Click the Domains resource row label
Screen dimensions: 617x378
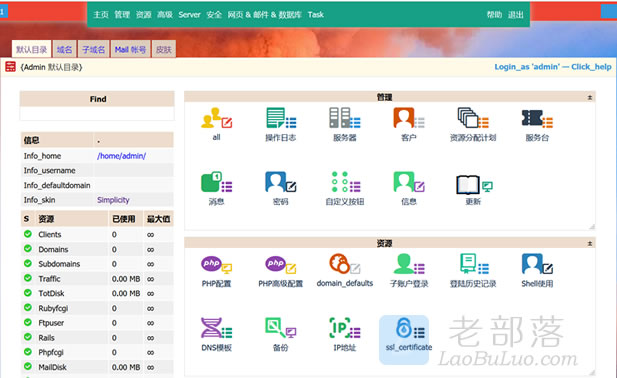click(x=53, y=249)
